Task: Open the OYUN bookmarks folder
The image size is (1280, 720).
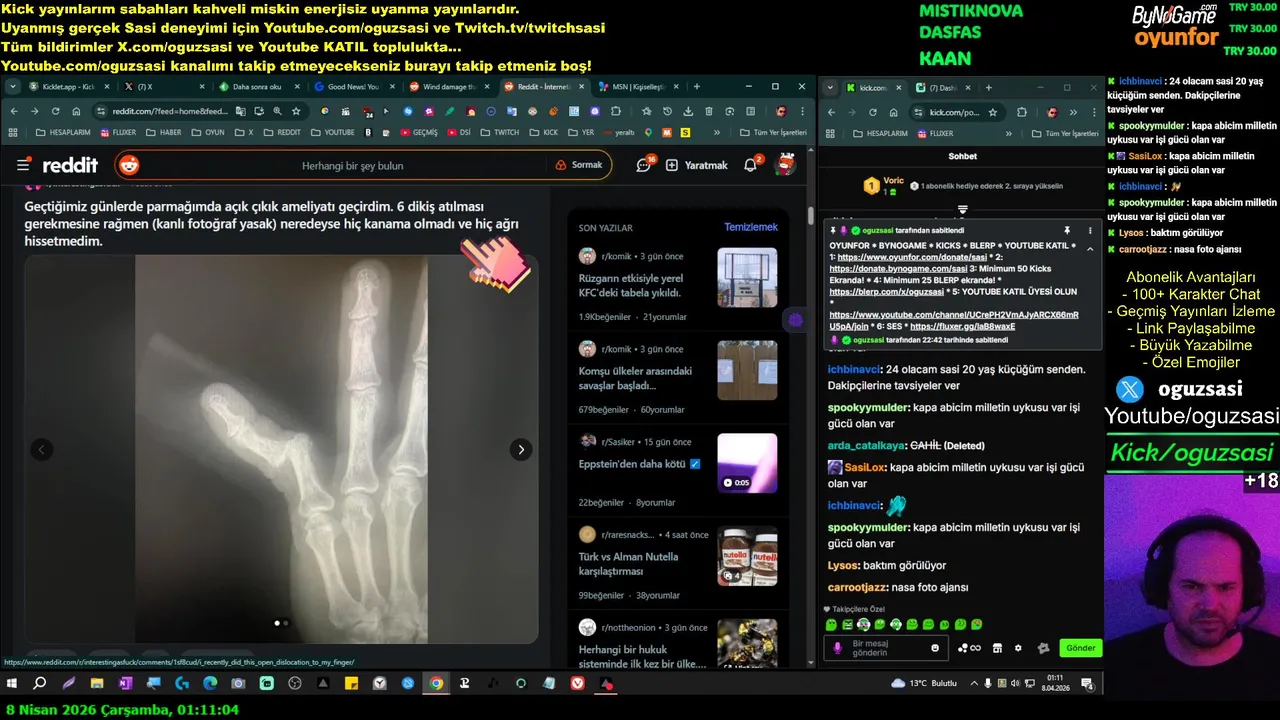Action: pos(207,132)
